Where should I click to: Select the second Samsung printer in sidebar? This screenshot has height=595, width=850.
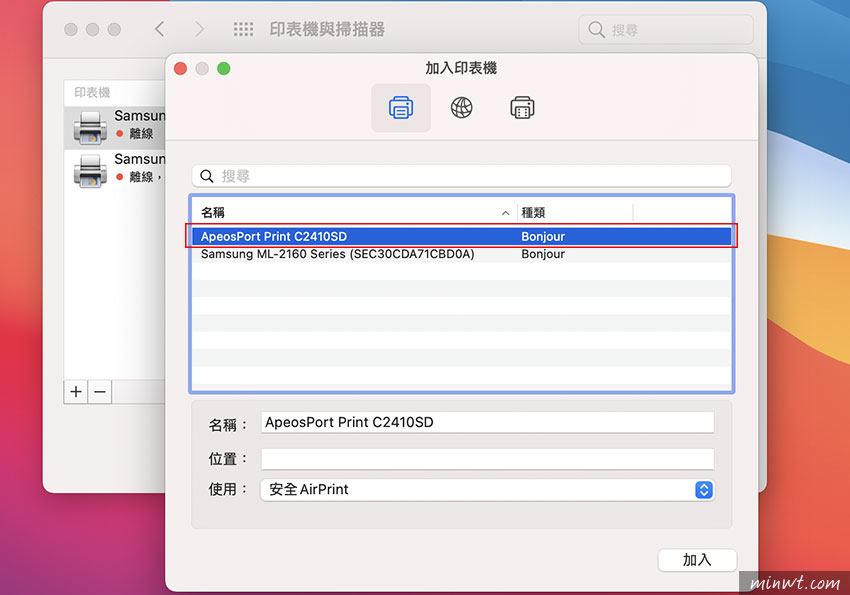tap(115, 170)
